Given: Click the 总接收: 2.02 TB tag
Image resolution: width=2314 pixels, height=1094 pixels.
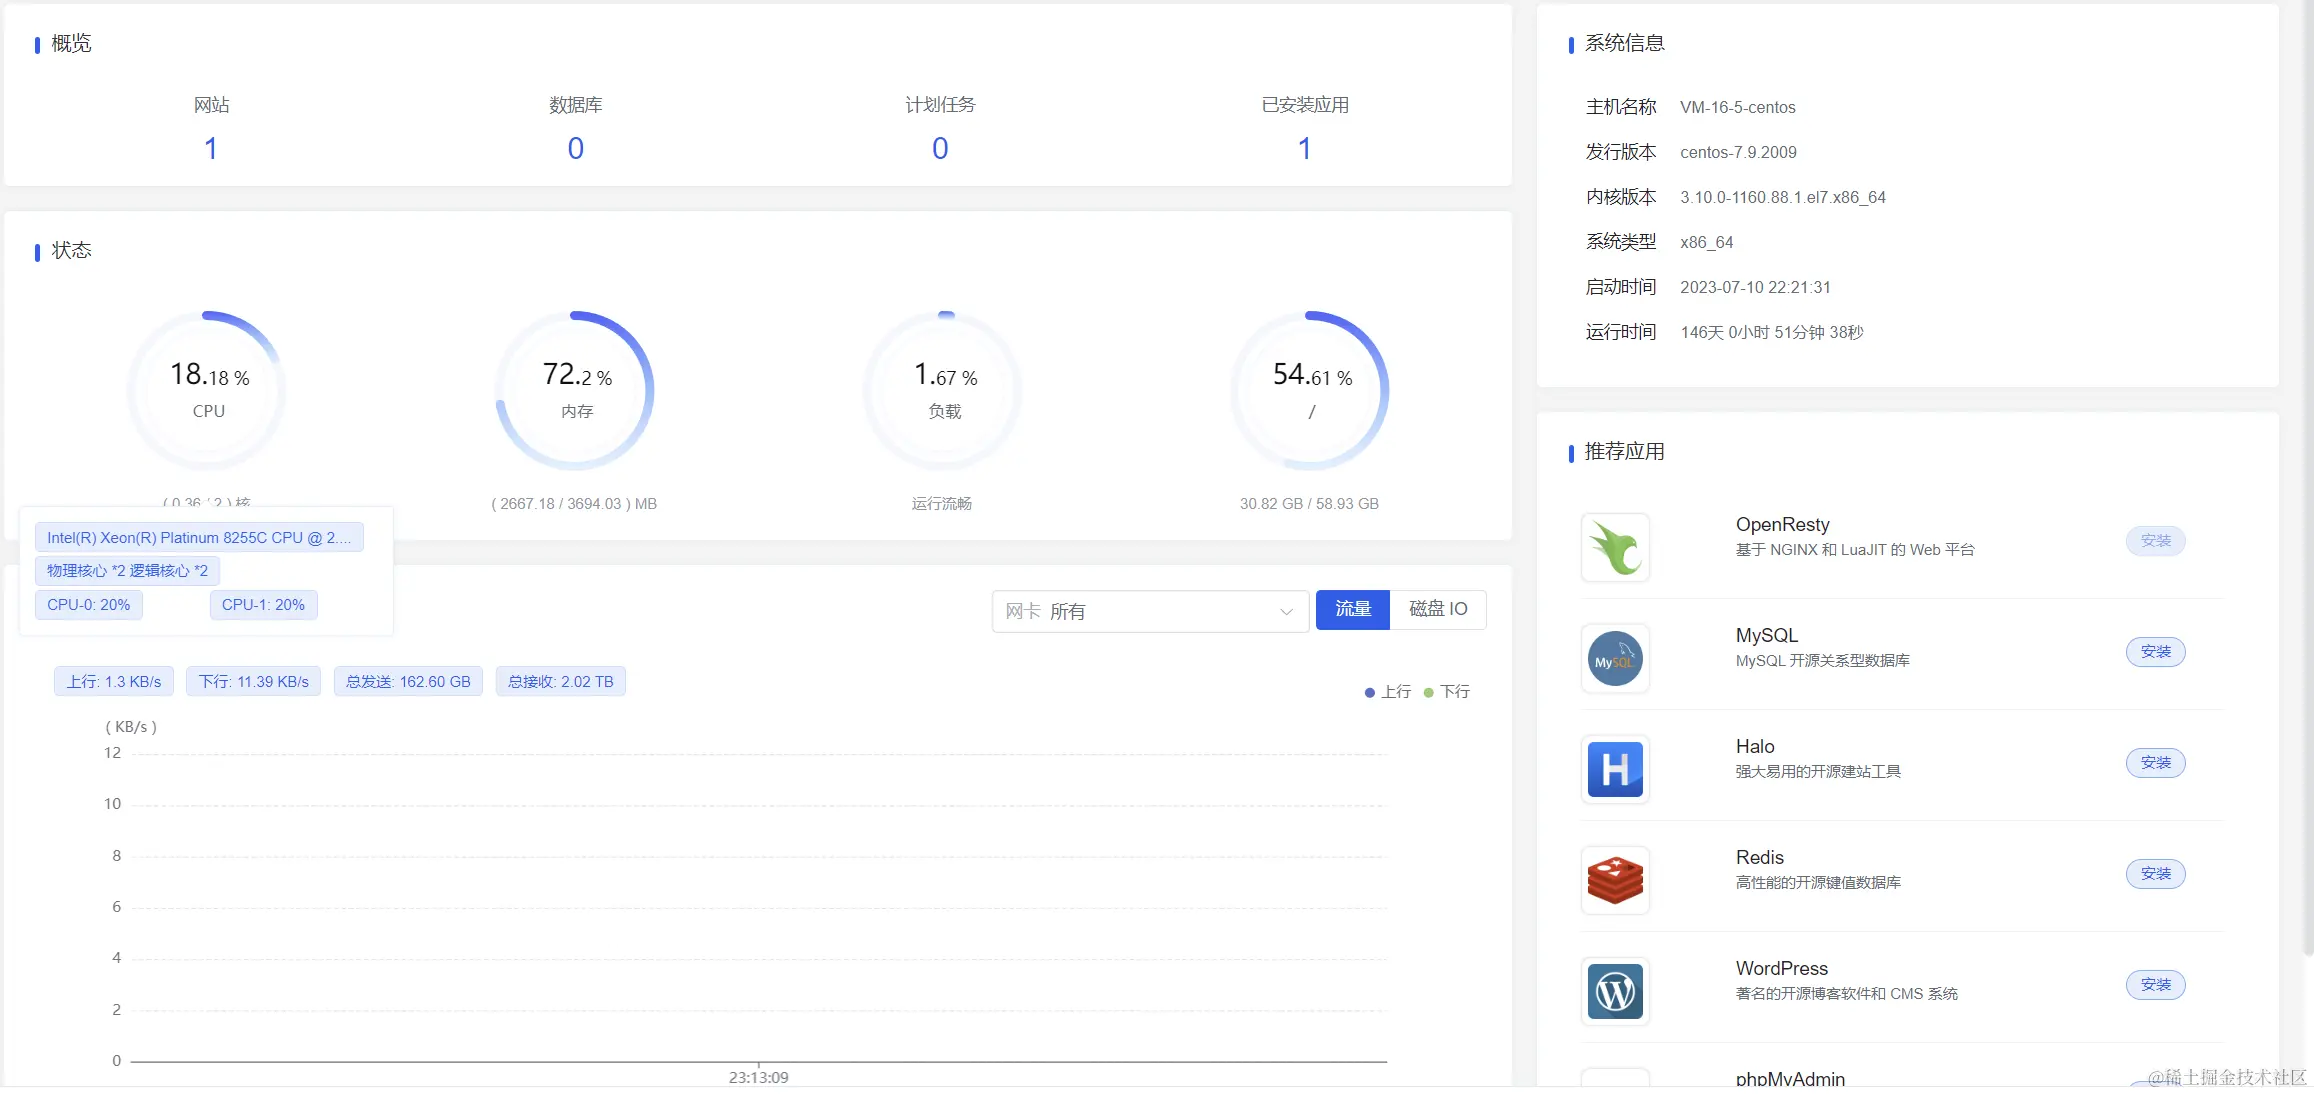Looking at the screenshot, I should tap(561, 682).
